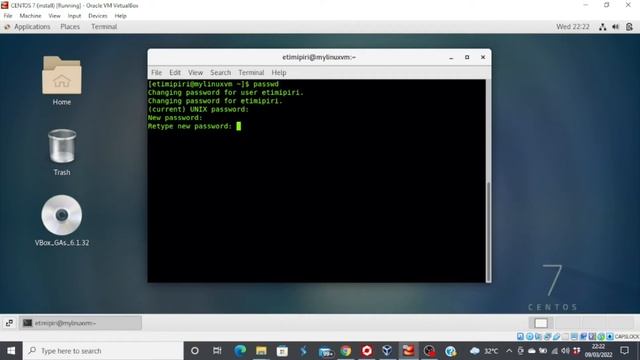Open the terminal window's Help menu
The height and width of the screenshot is (360, 640).
click(x=279, y=73)
